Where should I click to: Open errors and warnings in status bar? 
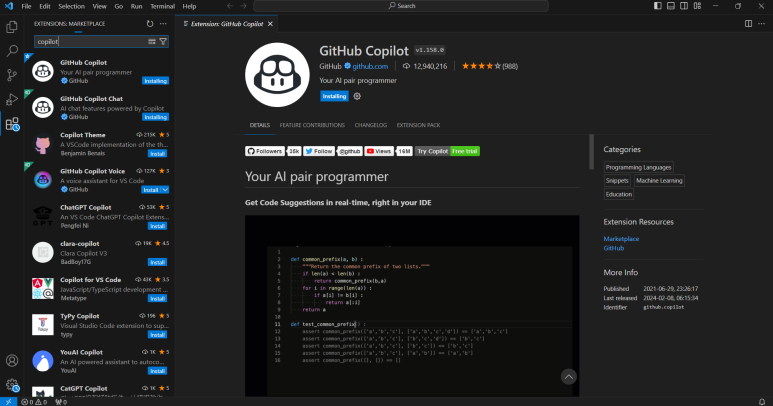click(x=34, y=402)
